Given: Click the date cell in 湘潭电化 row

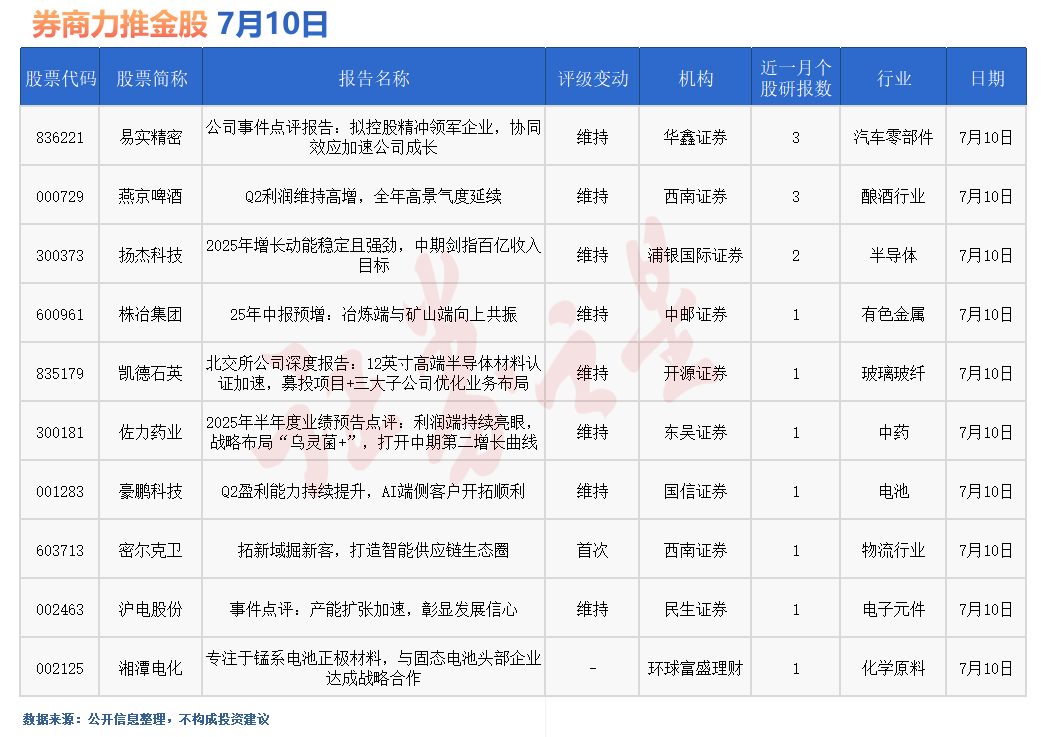Looking at the screenshot, I should click(986, 668).
